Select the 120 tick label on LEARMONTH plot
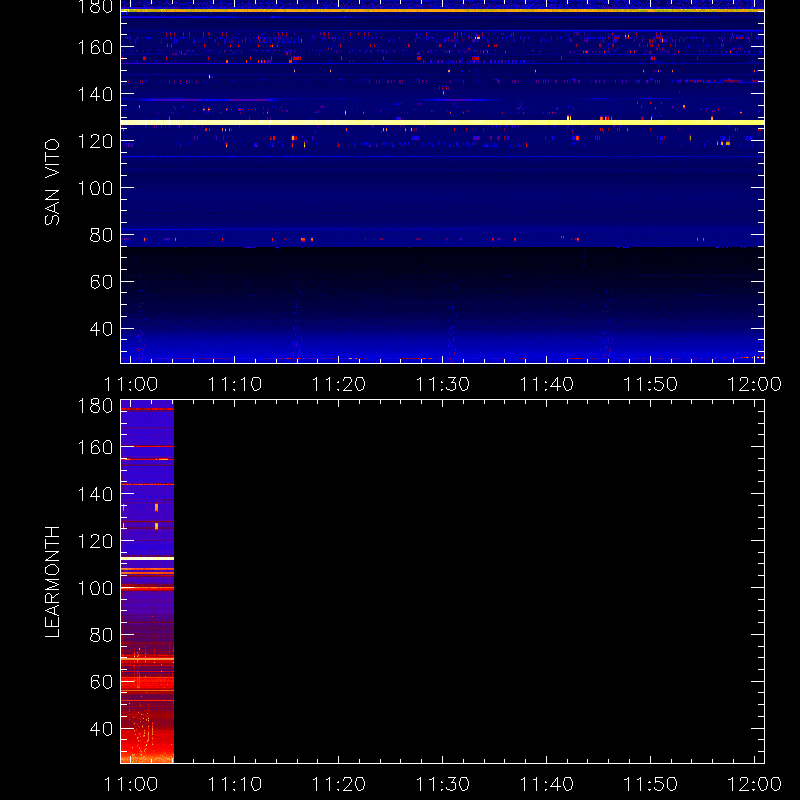This screenshot has width=800, height=800. point(95,541)
